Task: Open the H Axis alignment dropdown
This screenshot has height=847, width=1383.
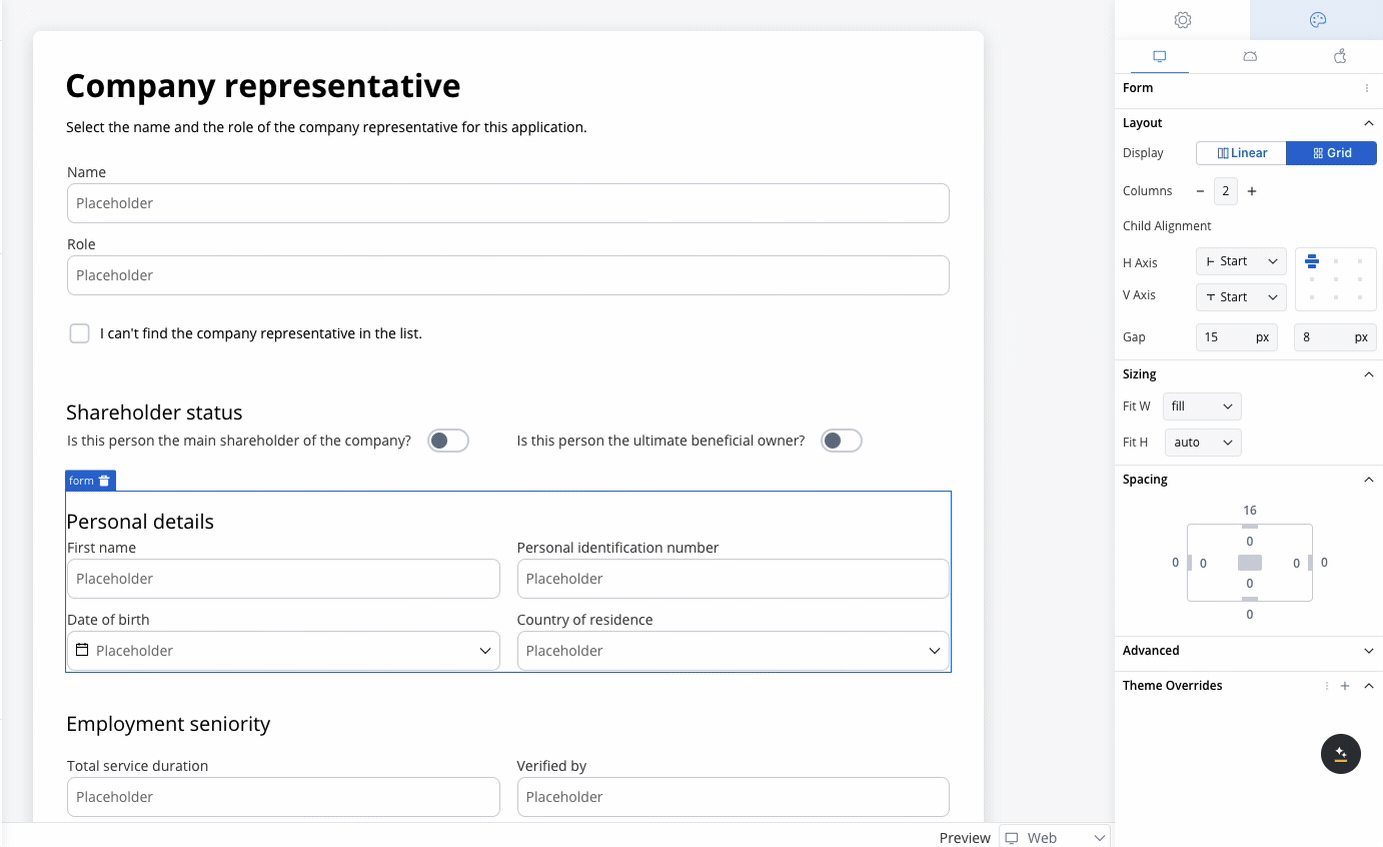Action: pyautogui.click(x=1241, y=261)
